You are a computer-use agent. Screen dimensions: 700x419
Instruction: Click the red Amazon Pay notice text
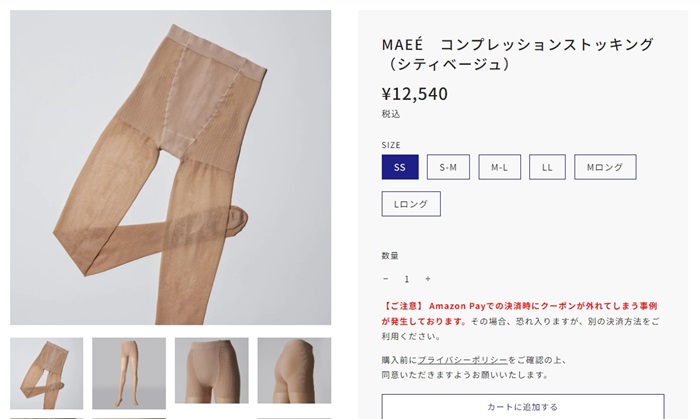[x=519, y=313]
